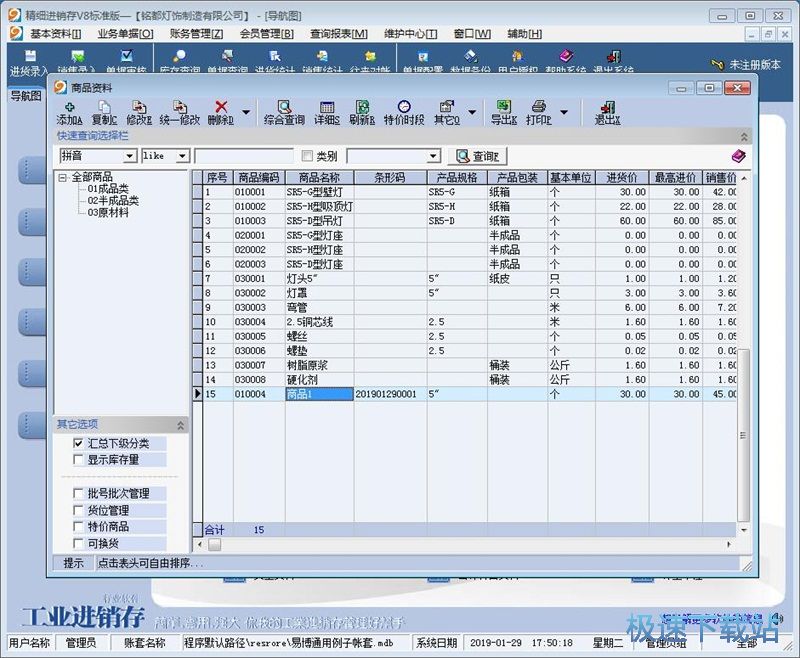Open the 类别 category combo box
Image resolution: width=800 pixels, height=658 pixels.
pos(434,156)
